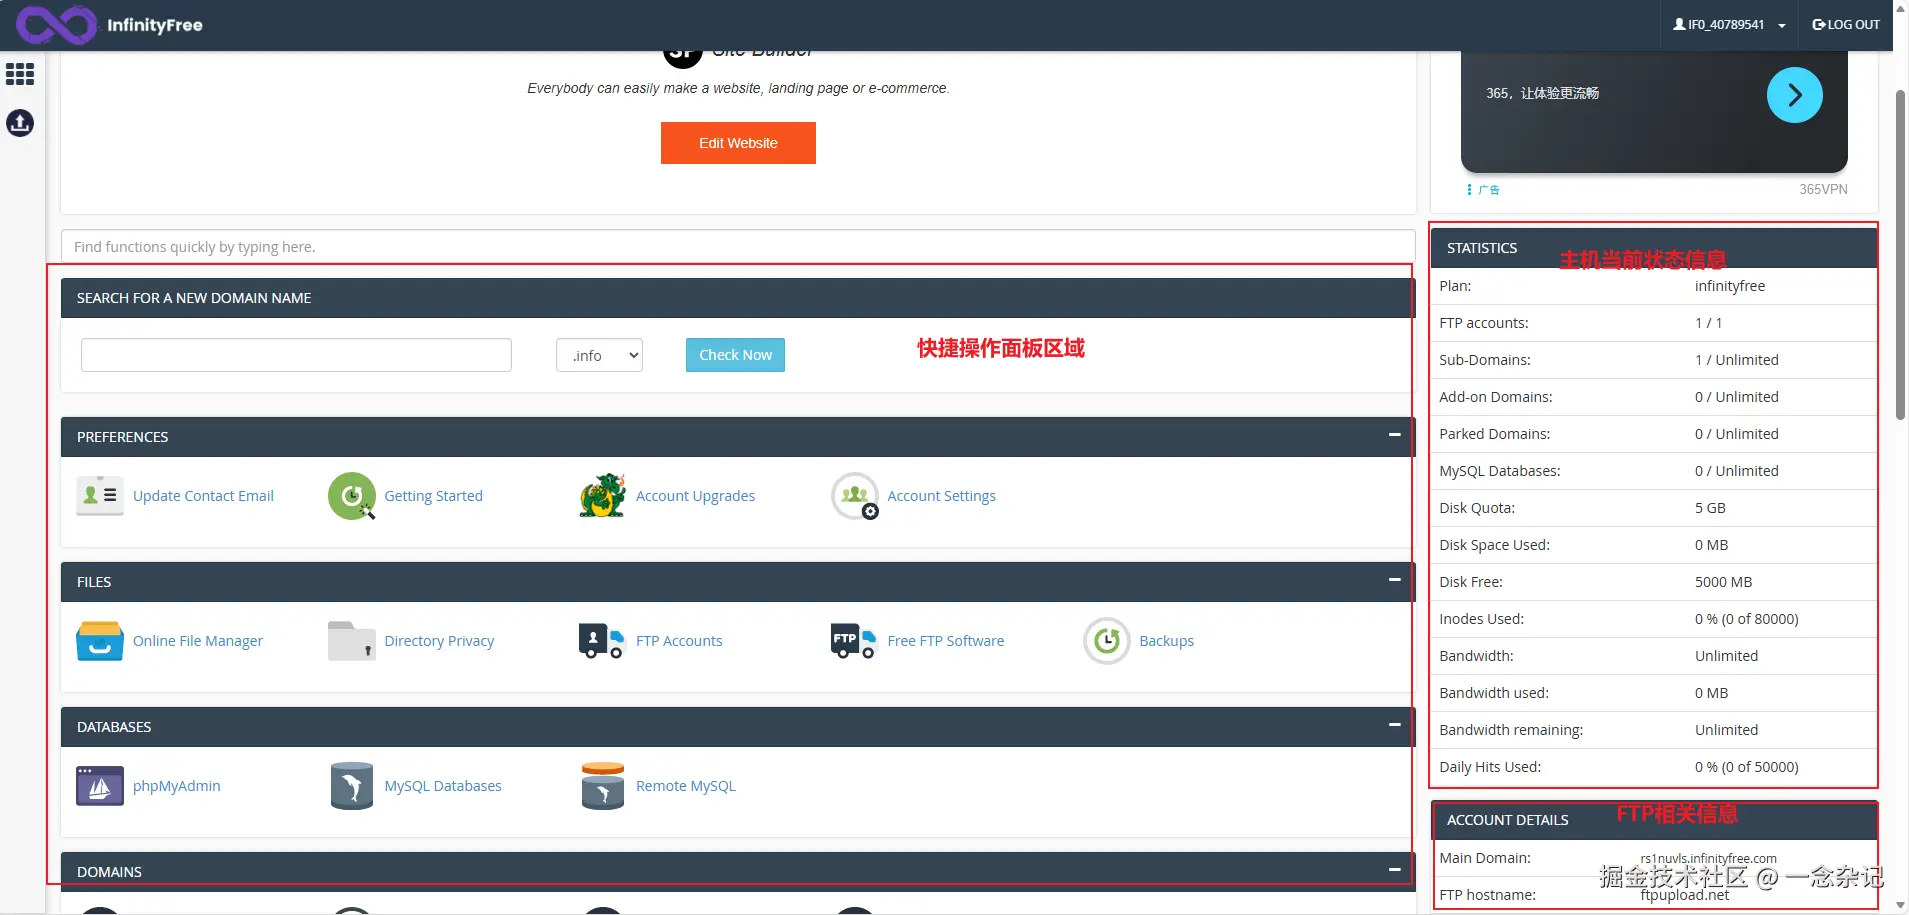The height and width of the screenshot is (915, 1909).
Task: Click the InfinityFree brand name text
Action: [155, 25]
